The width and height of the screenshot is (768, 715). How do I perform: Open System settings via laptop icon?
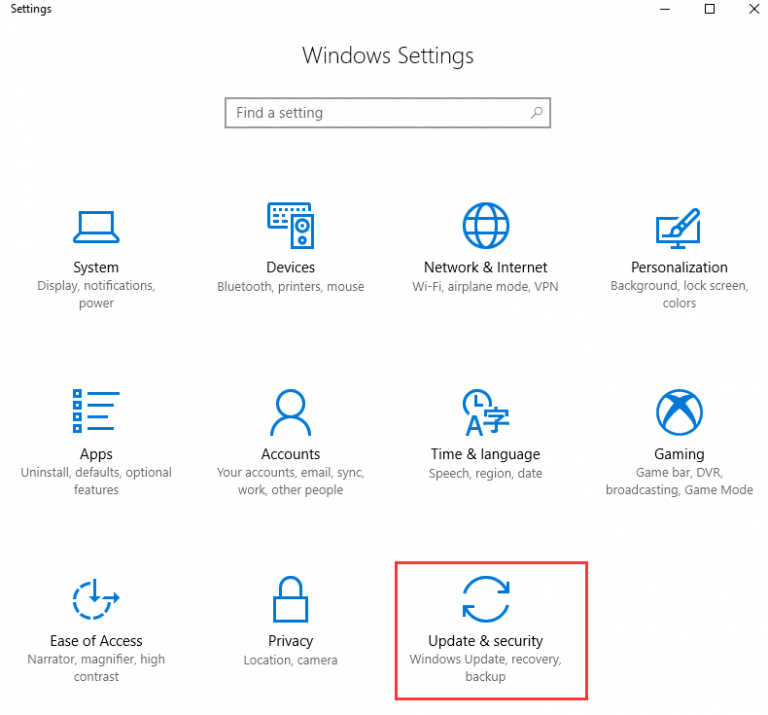96,227
